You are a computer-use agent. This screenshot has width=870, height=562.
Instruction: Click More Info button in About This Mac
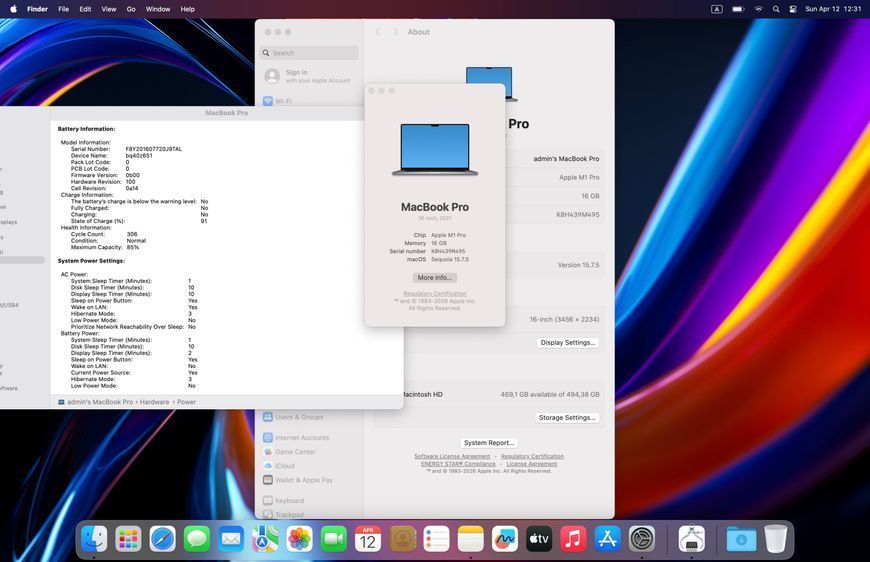click(434, 277)
